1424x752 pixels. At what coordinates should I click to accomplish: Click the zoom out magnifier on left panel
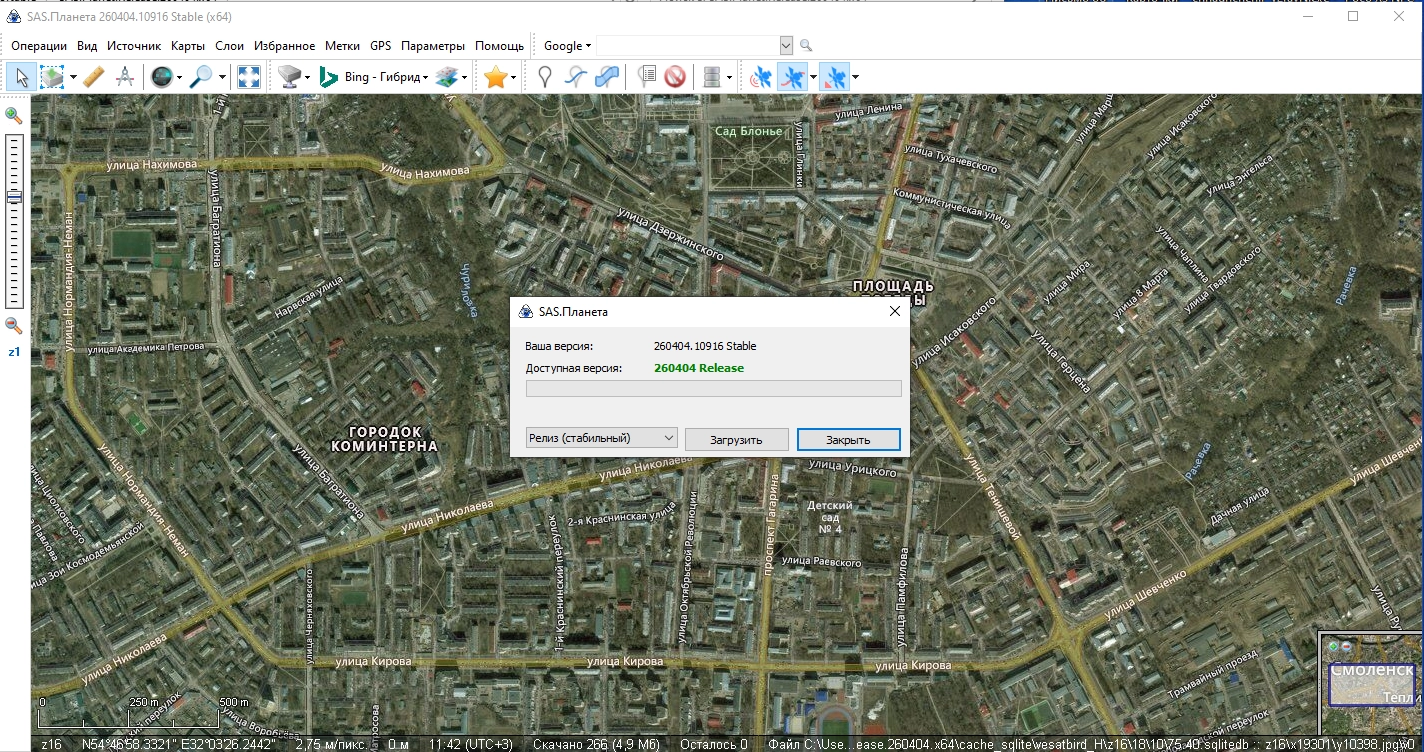pyautogui.click(x=14, y=325)
